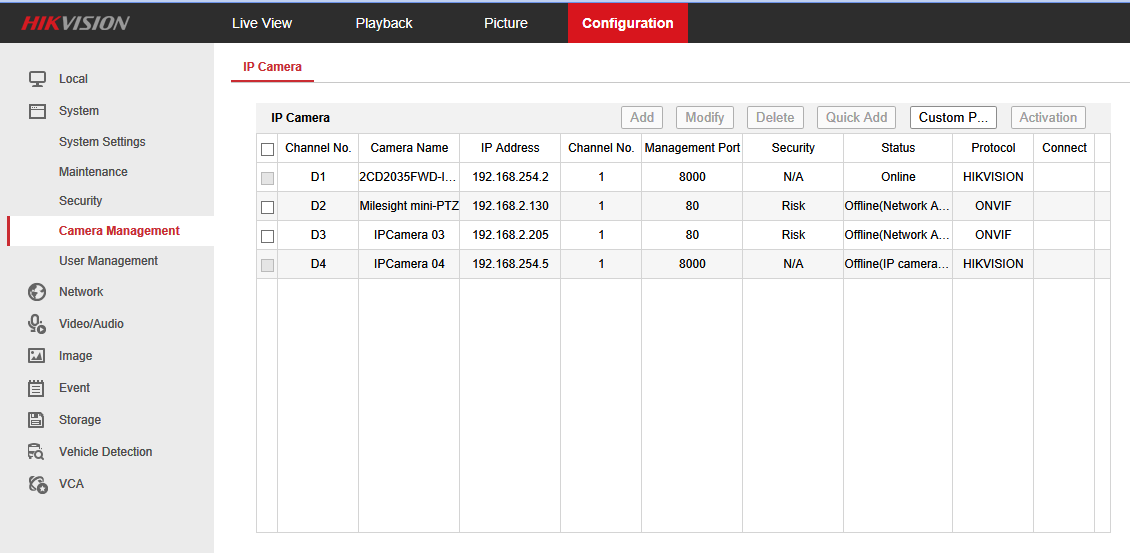
Task: Open the Security item in the sidebar
Action: coord(80,201)
